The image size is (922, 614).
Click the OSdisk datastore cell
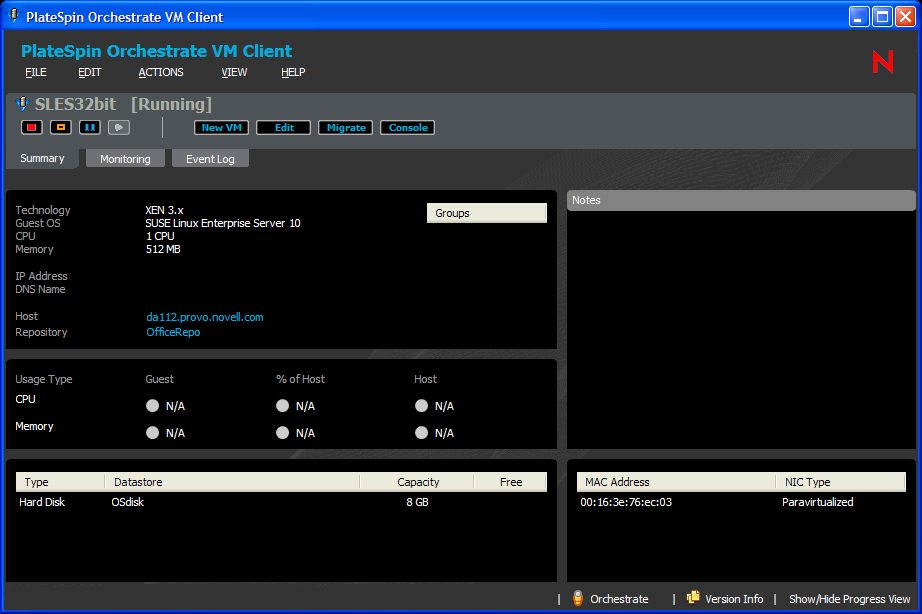(128, 502)
